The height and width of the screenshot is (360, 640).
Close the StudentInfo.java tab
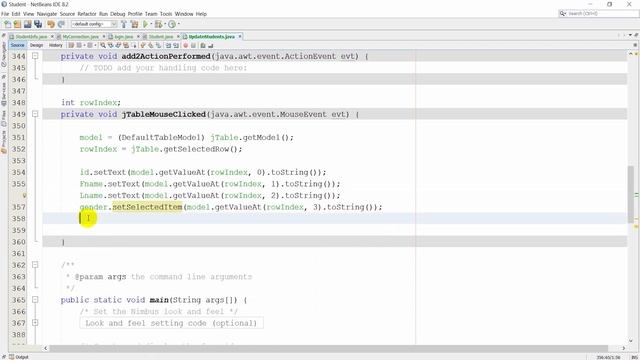(52, 37)
